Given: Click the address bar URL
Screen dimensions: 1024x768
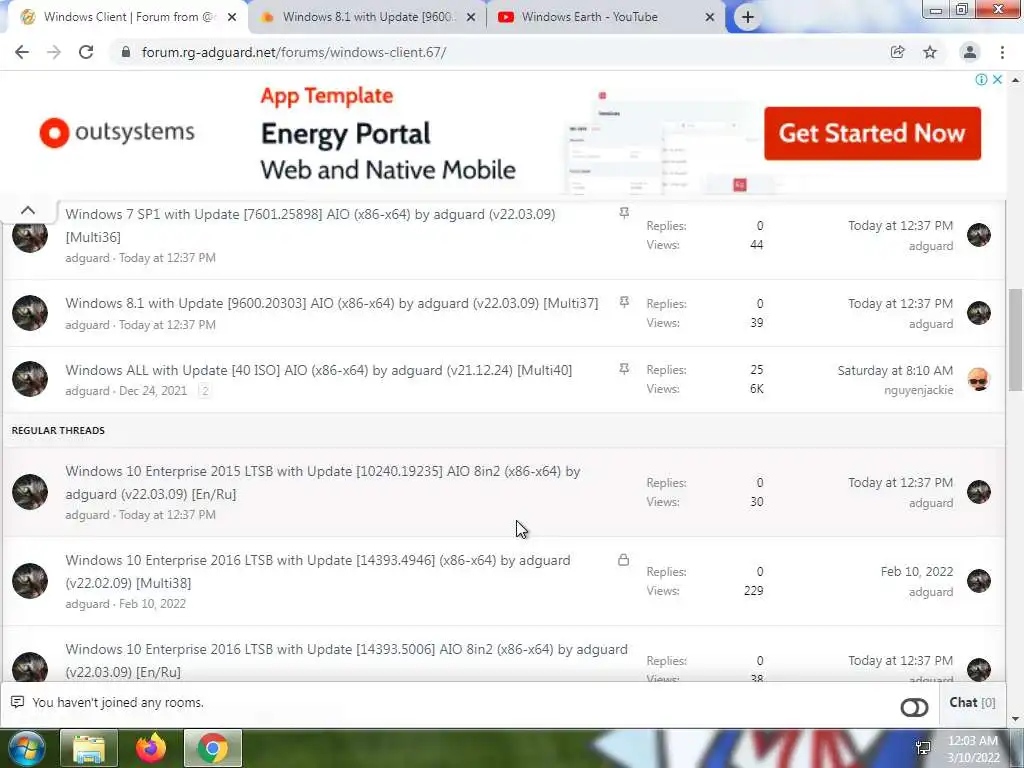Looking at the screenshot, I should tap(294, 52).
